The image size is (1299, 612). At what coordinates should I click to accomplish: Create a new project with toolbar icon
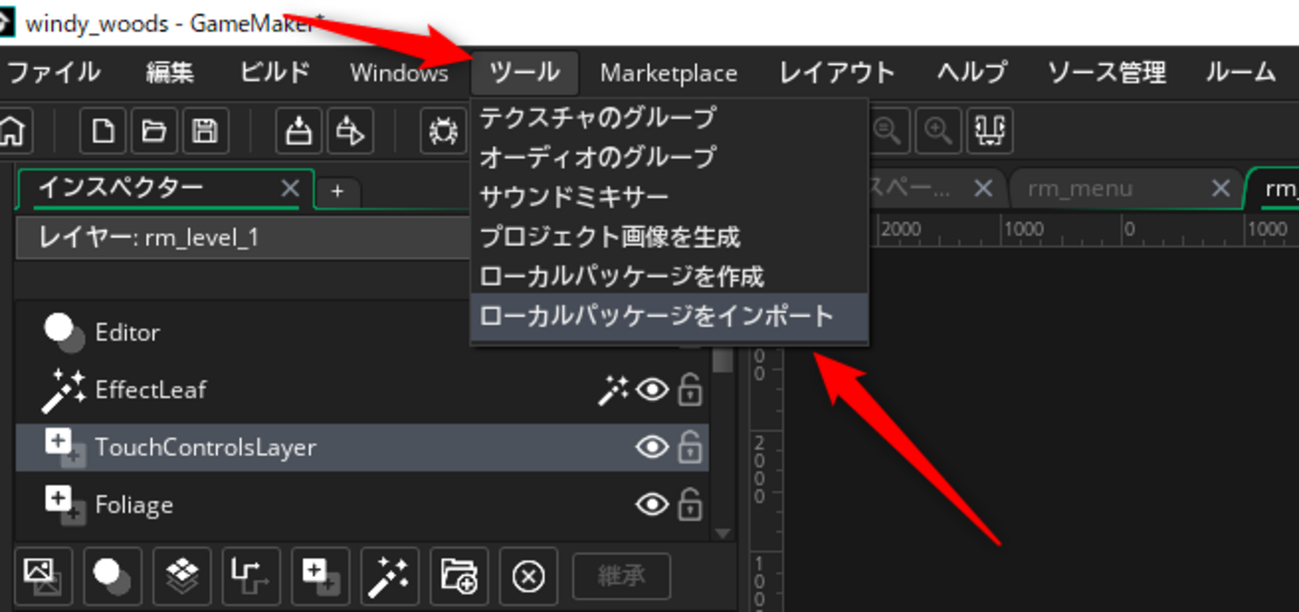pyautogui.click(x=102, y=131)
